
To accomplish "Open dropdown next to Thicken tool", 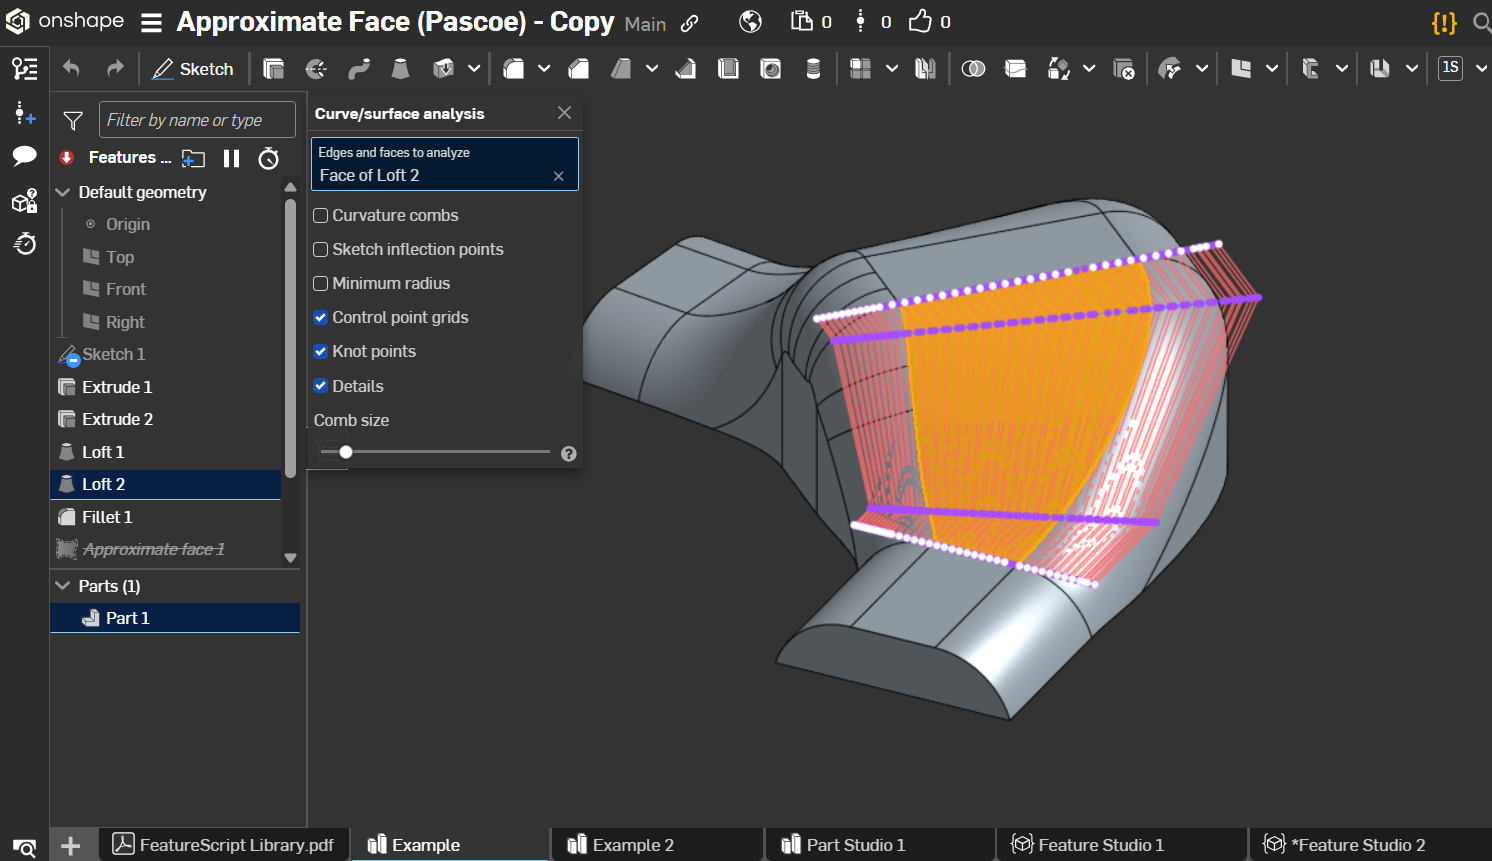I will click(474, 68).
